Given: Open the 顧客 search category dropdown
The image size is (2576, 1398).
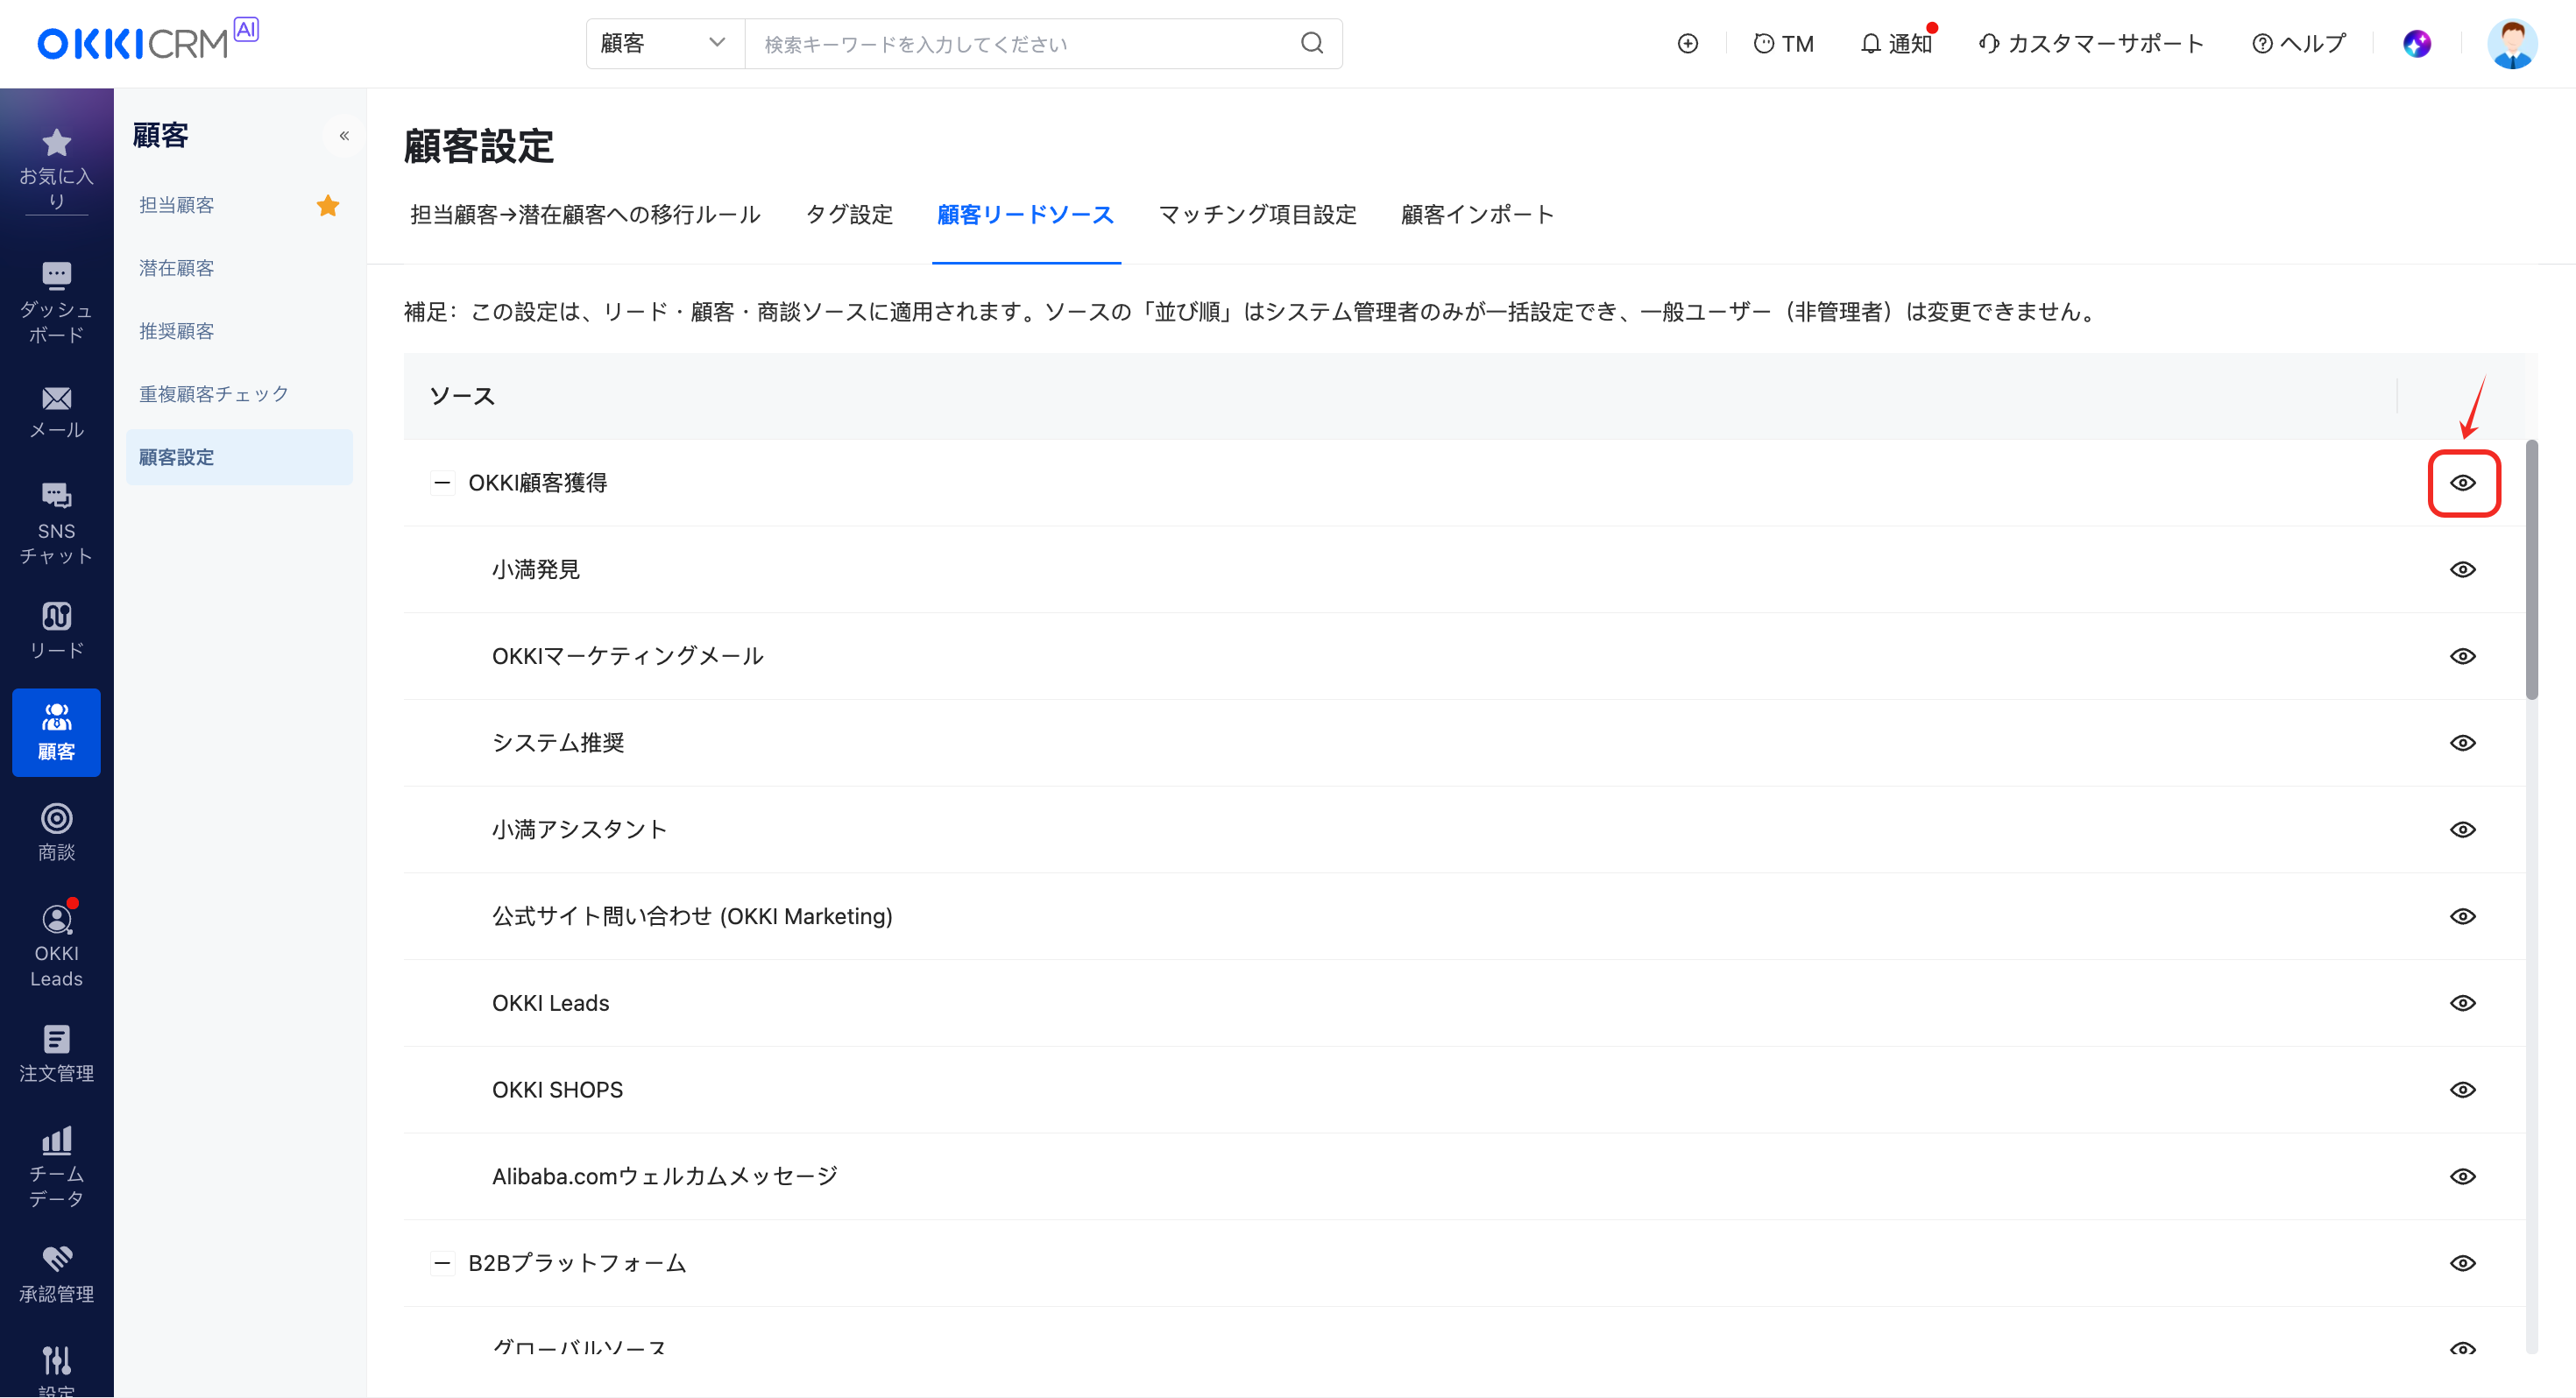Looking at the screenshot, I should (x=665, y=43).
